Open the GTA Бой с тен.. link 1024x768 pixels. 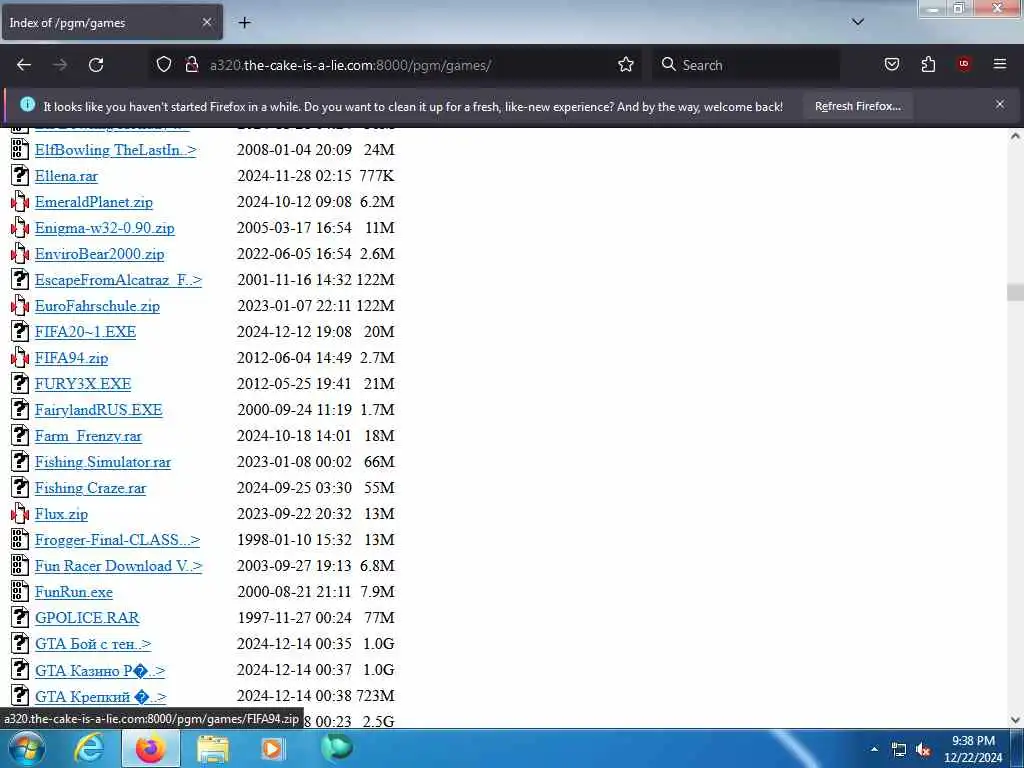pos(93,644)
